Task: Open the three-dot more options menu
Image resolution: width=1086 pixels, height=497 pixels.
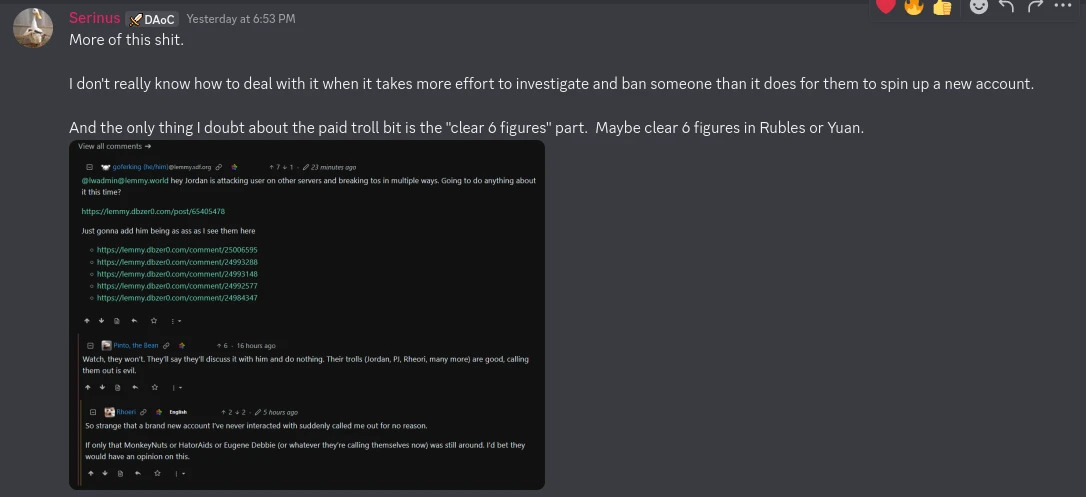Action: (1062, 6)
